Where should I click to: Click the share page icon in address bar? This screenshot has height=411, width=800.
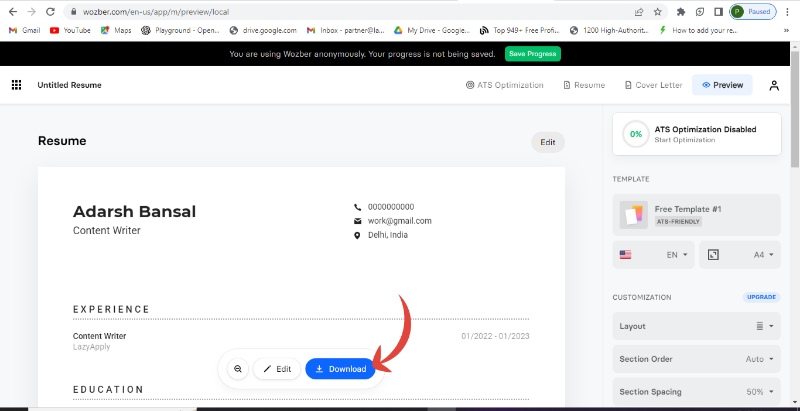pyautogui.click(x=638, y=11)
